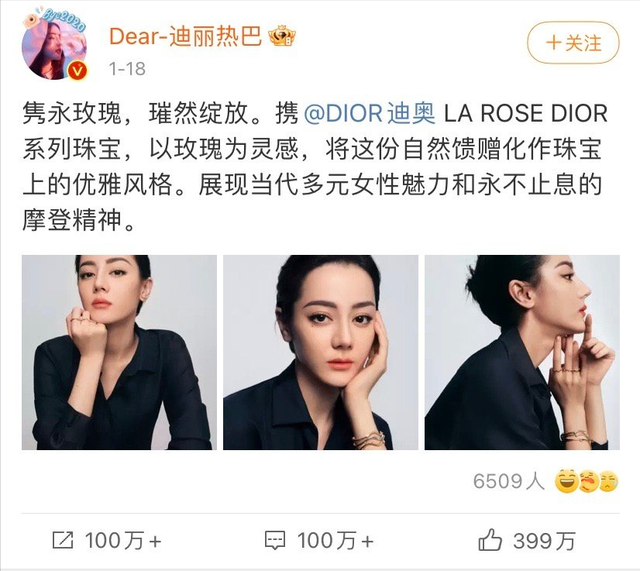640x571 pixels.
Task: Follow the user with +关注 button
Action: coord(573,43)
